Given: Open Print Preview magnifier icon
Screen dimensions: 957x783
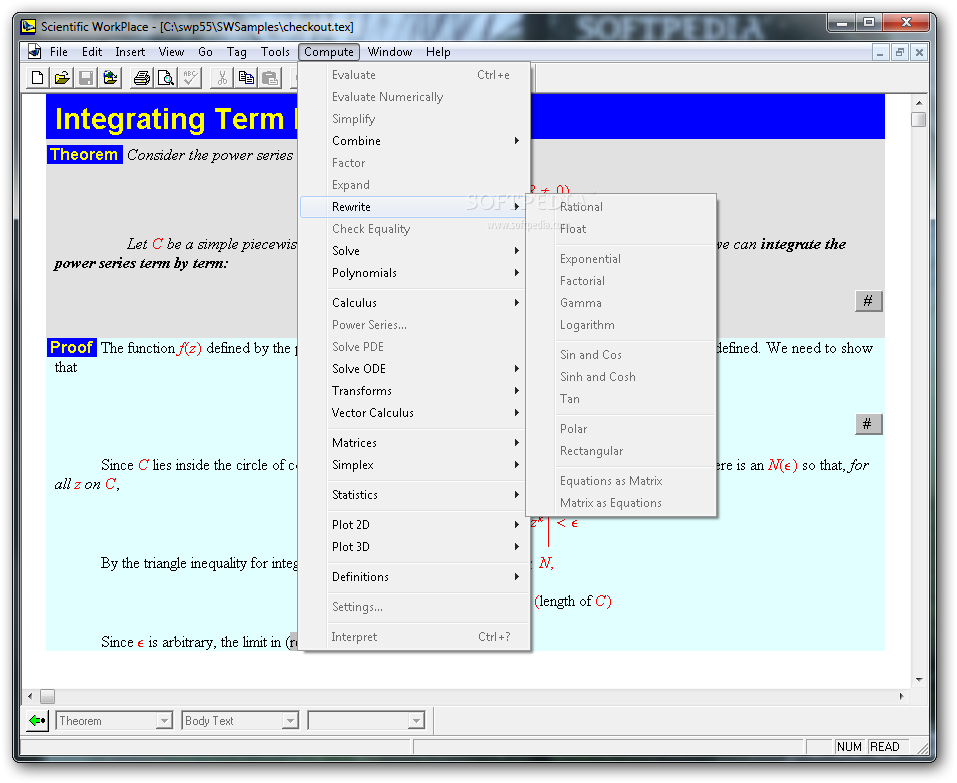Looking at the screenshot, I should [166, 78].
